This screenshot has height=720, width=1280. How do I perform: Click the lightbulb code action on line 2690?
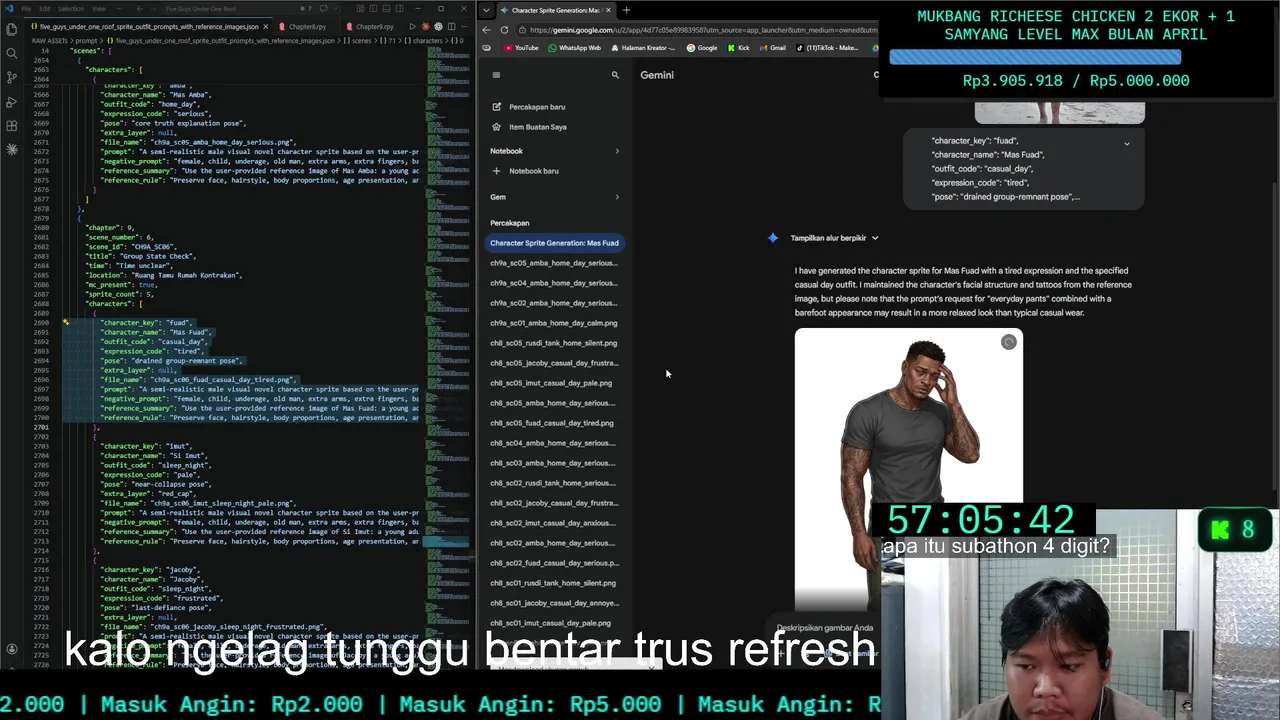(66, 323)
